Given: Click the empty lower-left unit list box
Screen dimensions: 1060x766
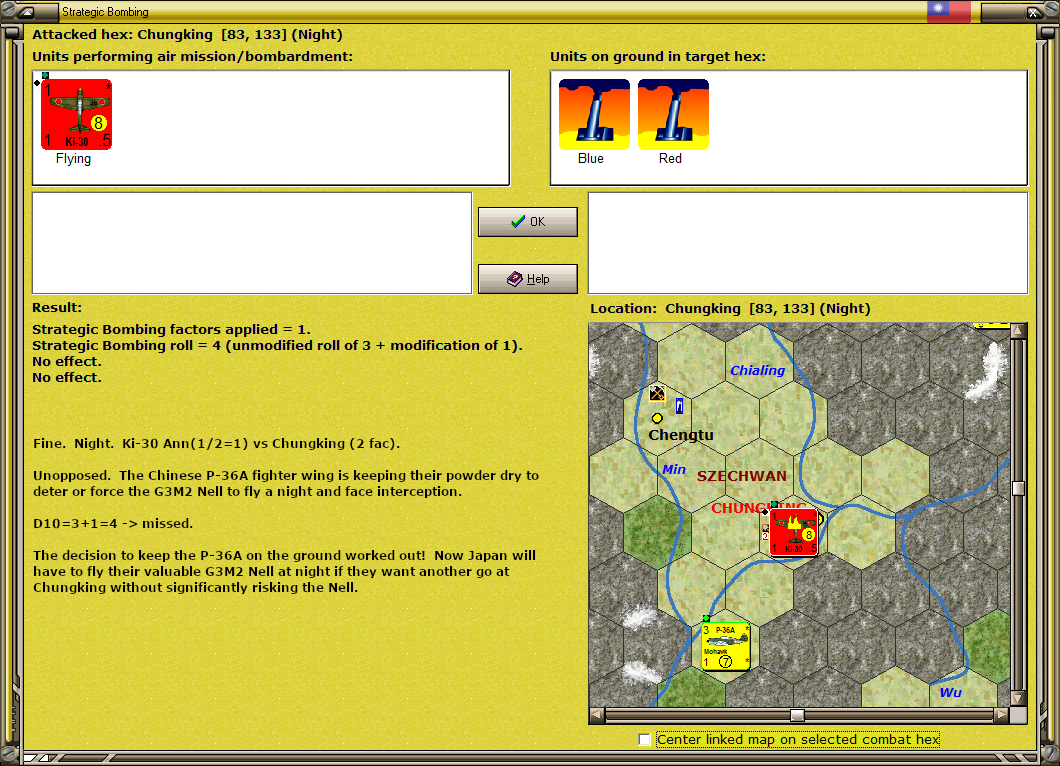Looking at the screenshot, I should [252, 243].
